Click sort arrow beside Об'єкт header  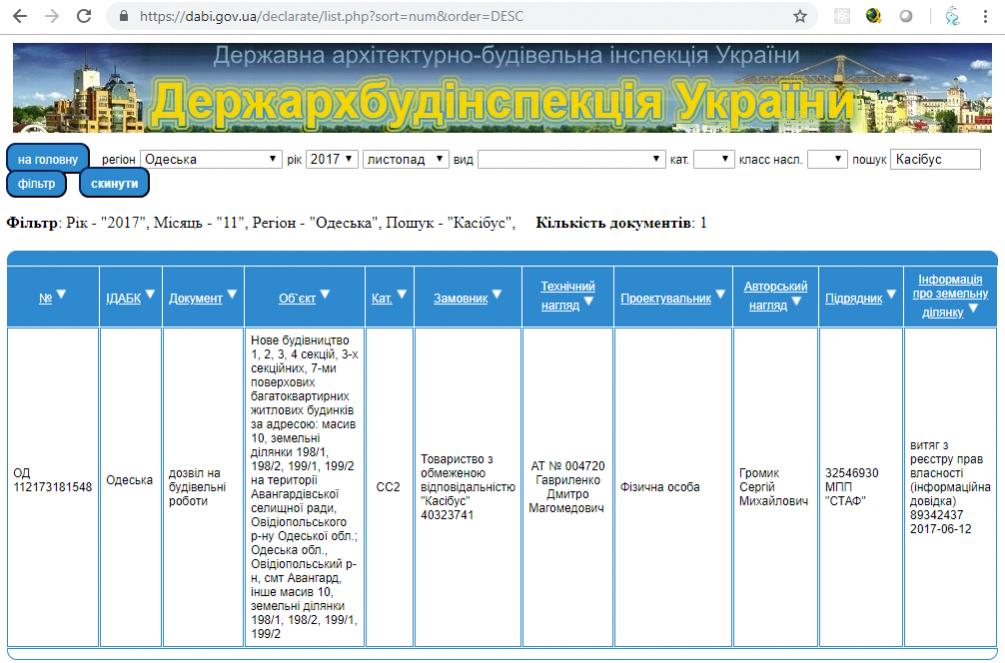pyautogui.click(x=325, y=295)
